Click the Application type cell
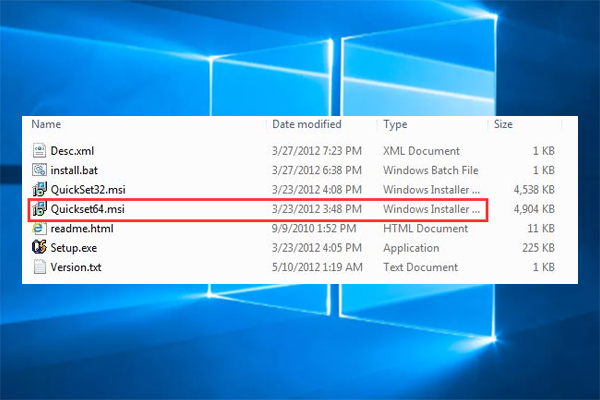Screen dimensions: 600x400 click(411, 248)
